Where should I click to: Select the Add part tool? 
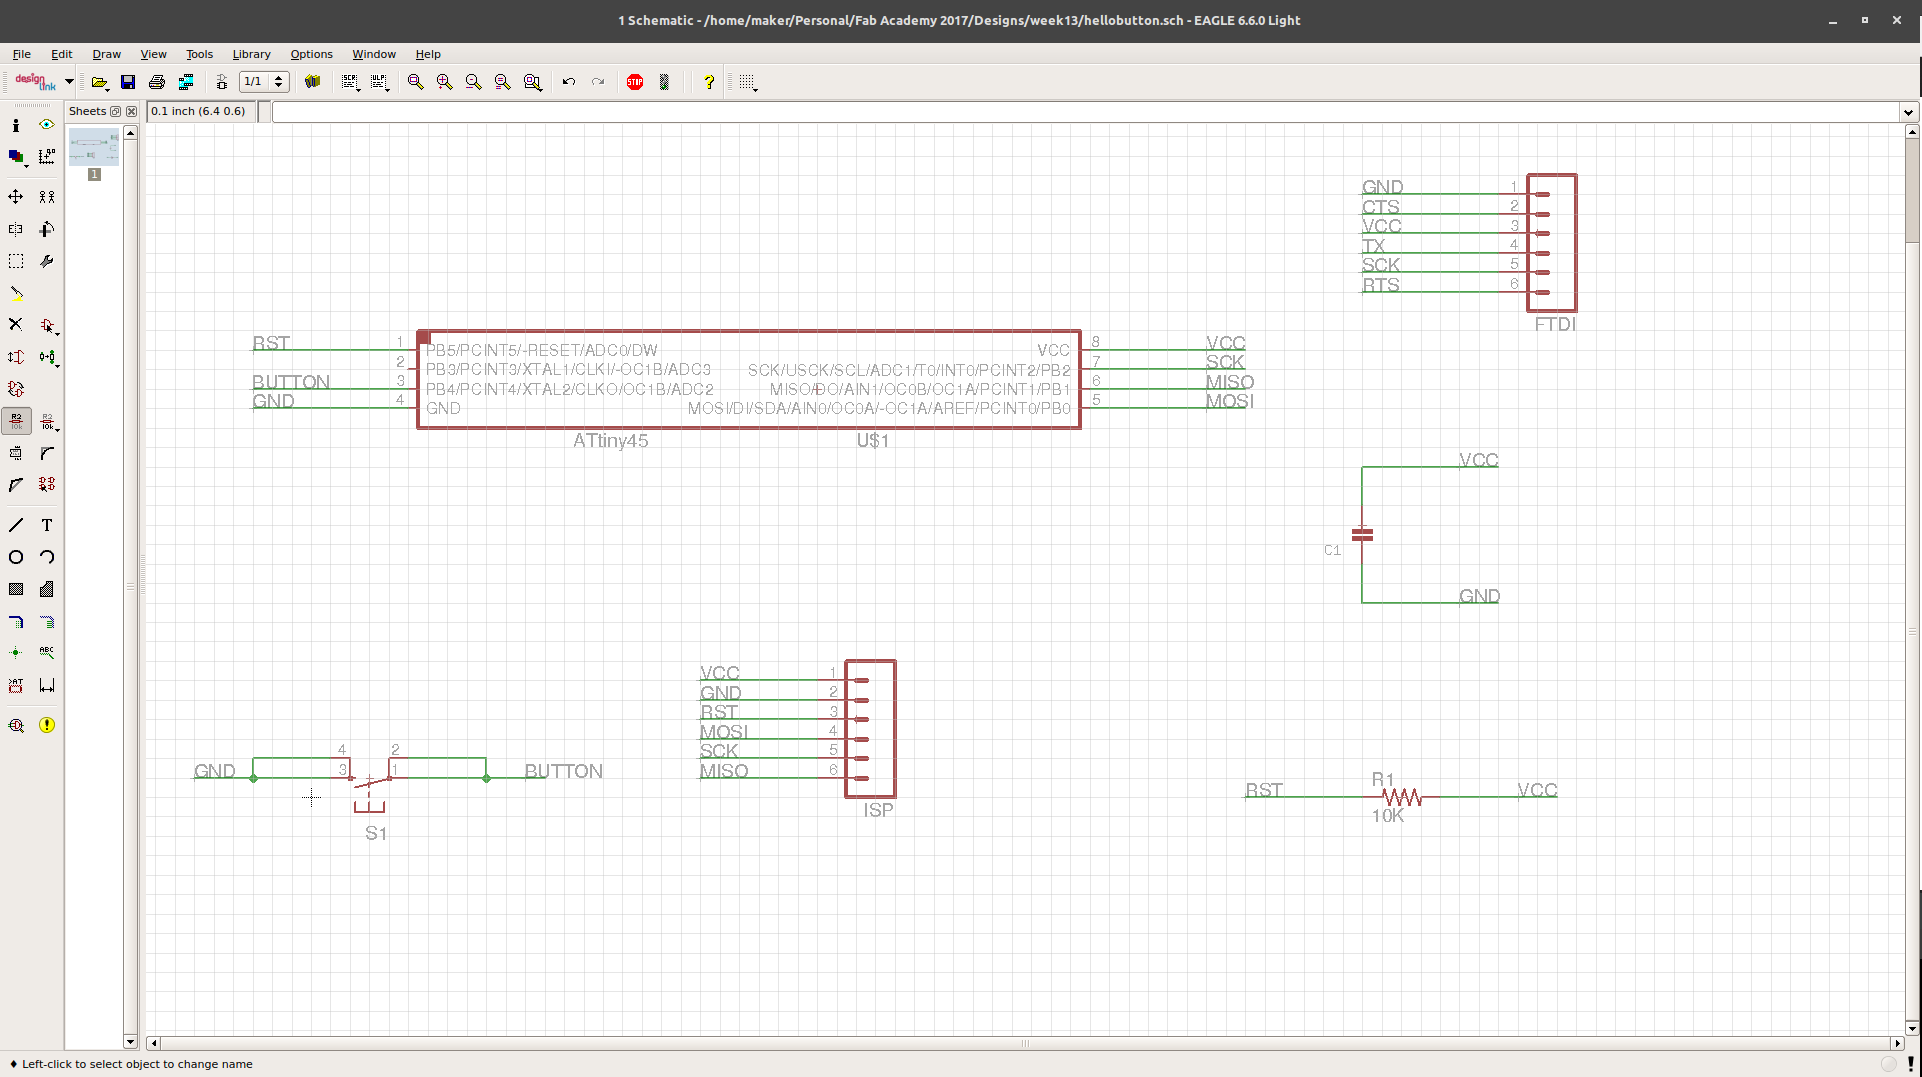(47, 325)
